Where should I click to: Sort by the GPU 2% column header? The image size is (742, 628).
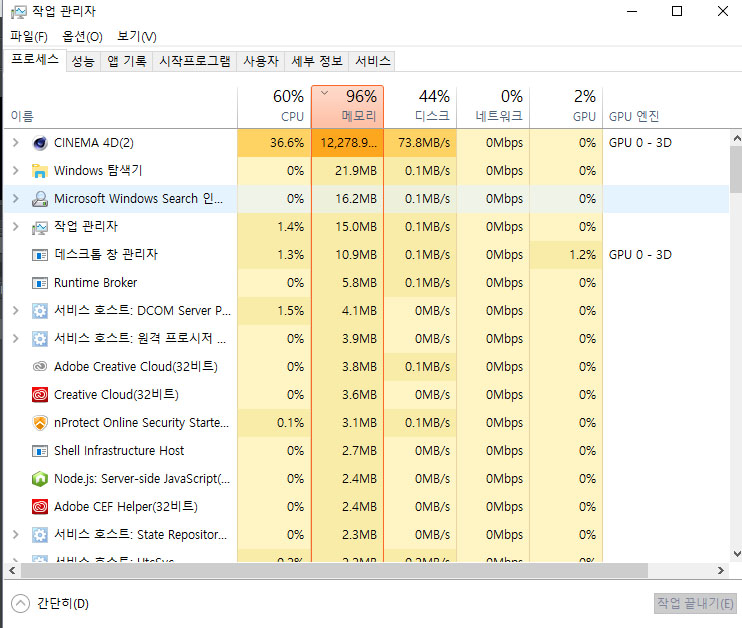click(x=566, y=107)
